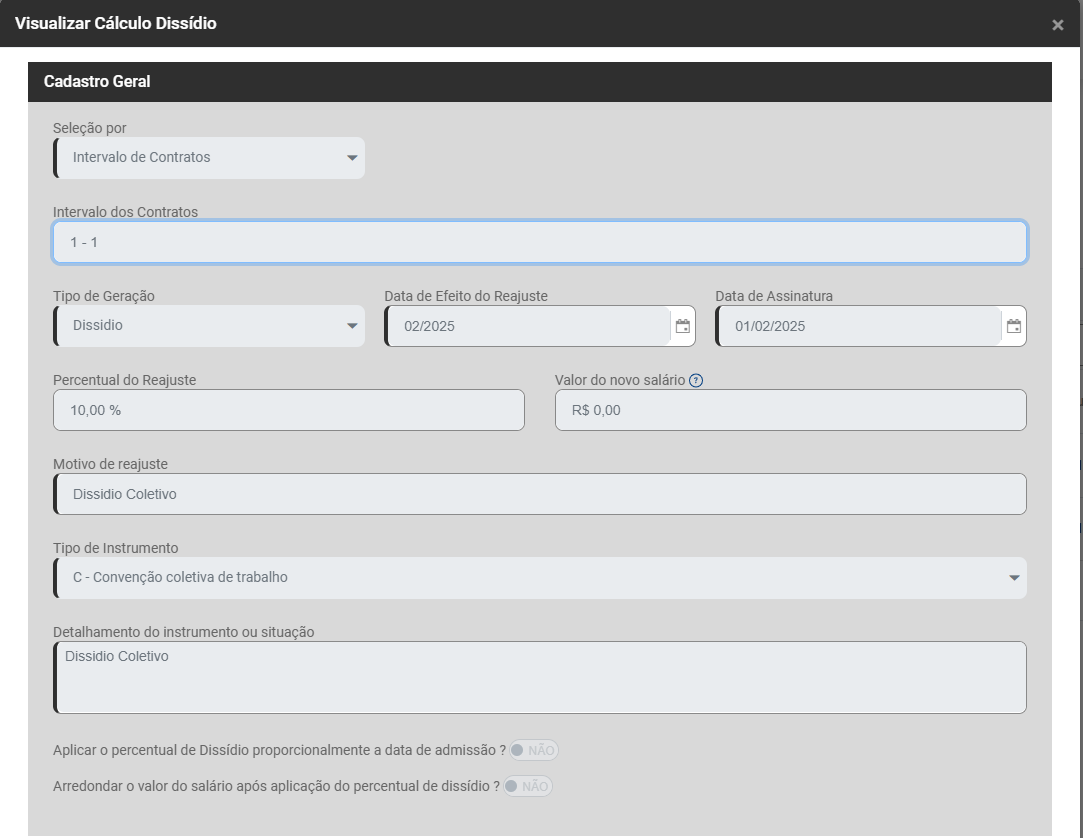Toggle proportional dissídio by admission date switch
Screen dimensions: 1083x838
[x=533, y=750]
